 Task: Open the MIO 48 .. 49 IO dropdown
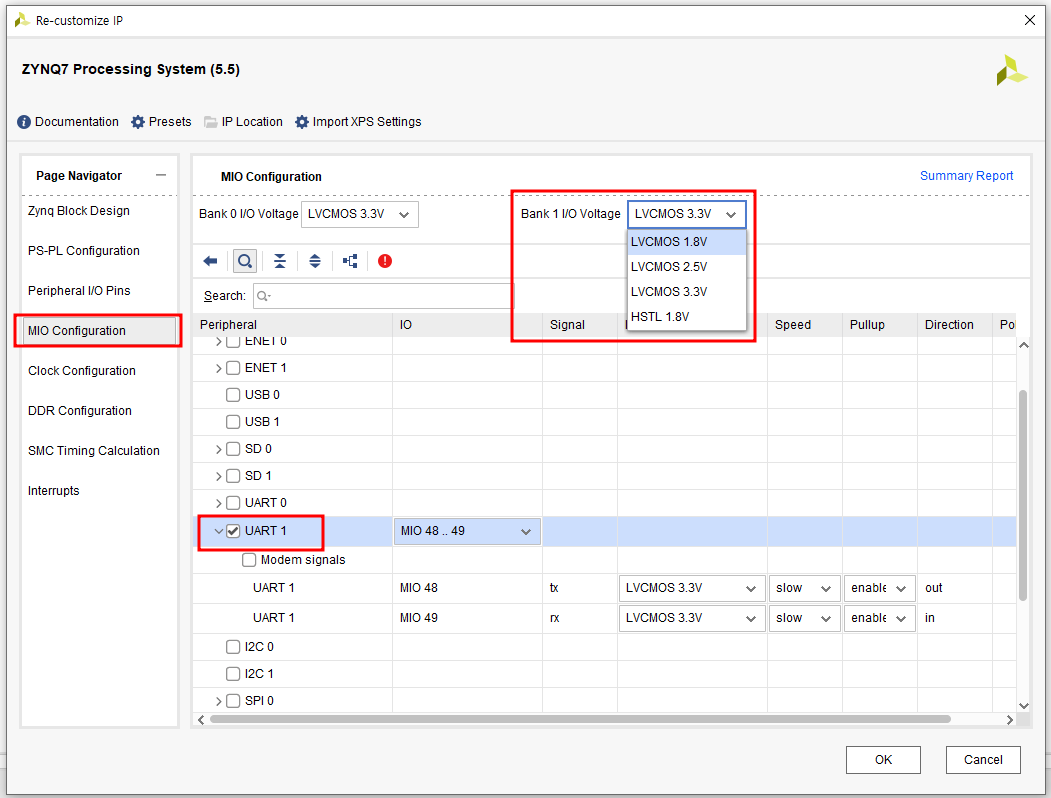(467, 531)
